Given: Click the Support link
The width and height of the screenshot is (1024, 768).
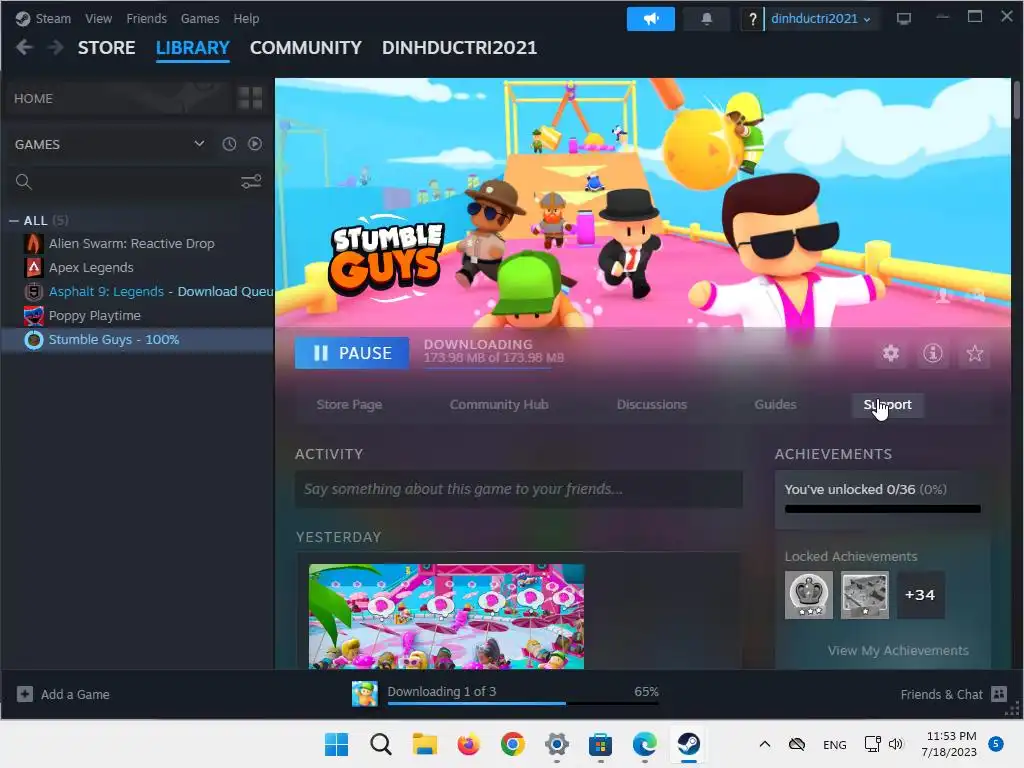Looking at the screenshot, I should click(x=888, y=405).
